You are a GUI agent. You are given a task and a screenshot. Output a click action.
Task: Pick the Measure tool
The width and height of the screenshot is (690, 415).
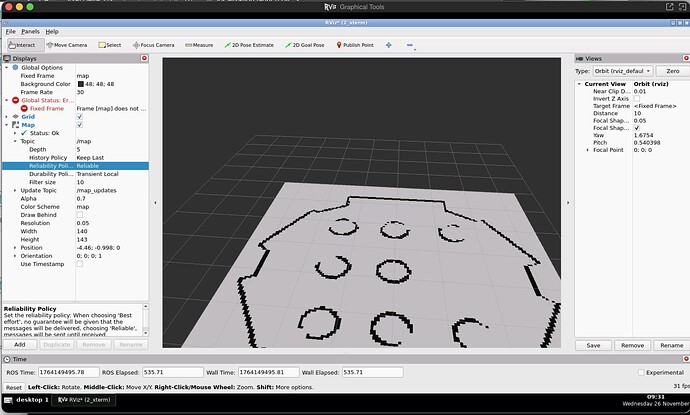point(198,44)
